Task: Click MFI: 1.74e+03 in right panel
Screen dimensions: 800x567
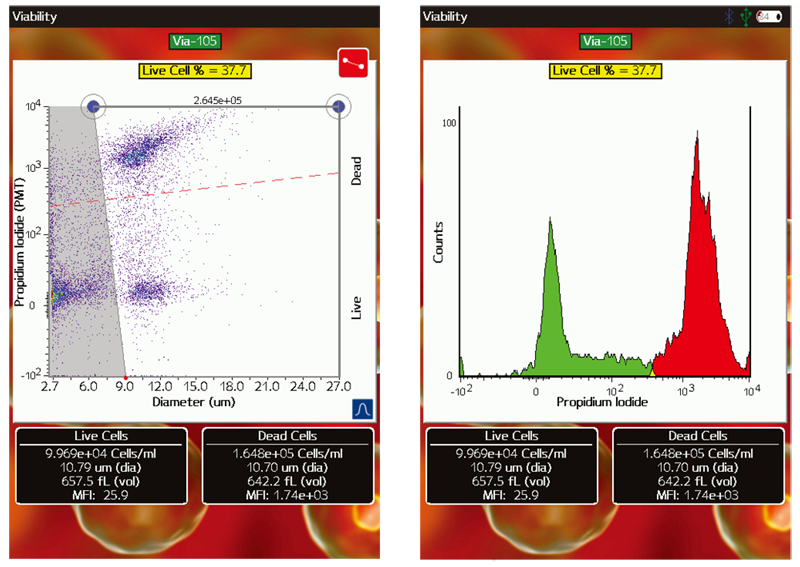Action: pyautogui.click(x=698, y=495)
